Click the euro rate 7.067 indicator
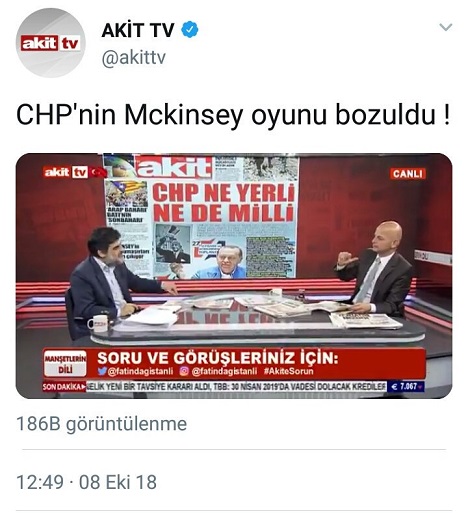 (x=406, y=387)
